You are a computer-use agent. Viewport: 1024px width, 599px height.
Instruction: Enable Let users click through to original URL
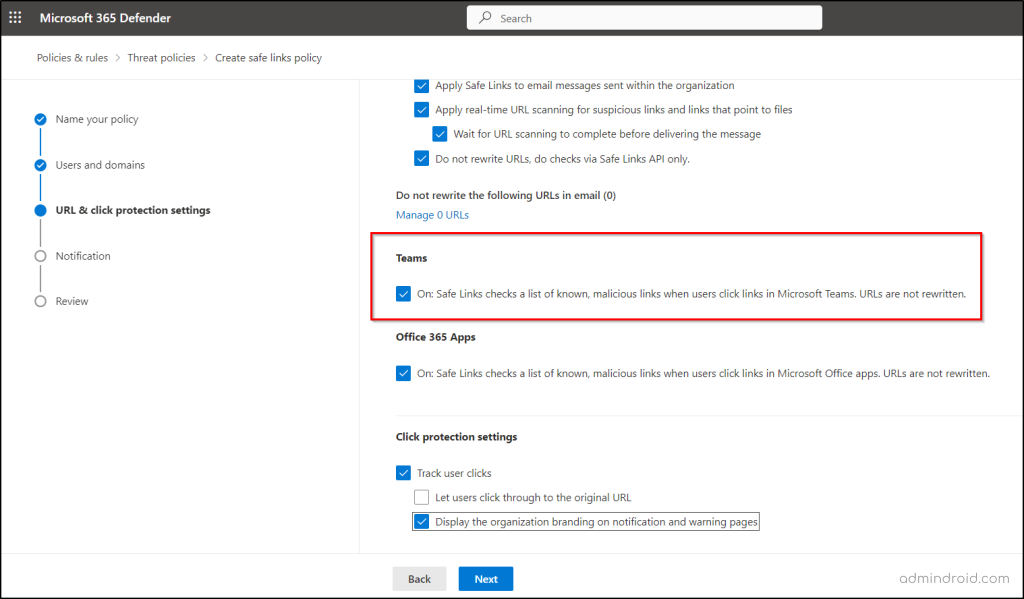point(421,496)
